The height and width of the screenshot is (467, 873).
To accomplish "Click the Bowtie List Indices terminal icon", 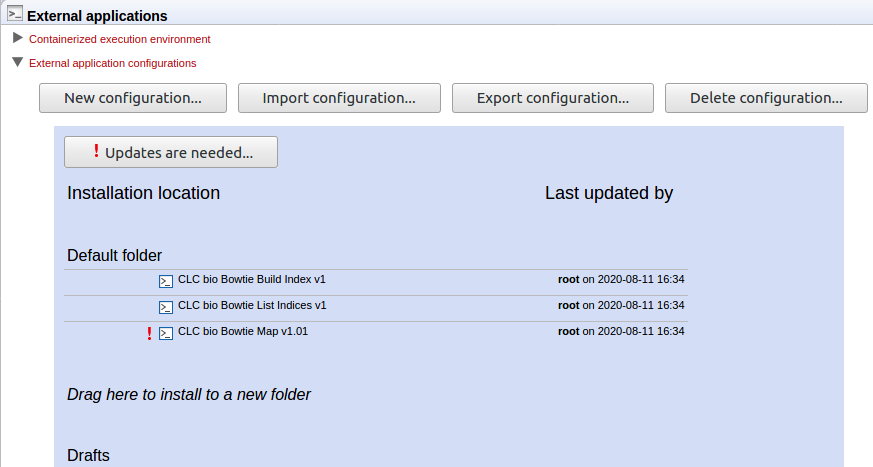I will click(166, 307).
